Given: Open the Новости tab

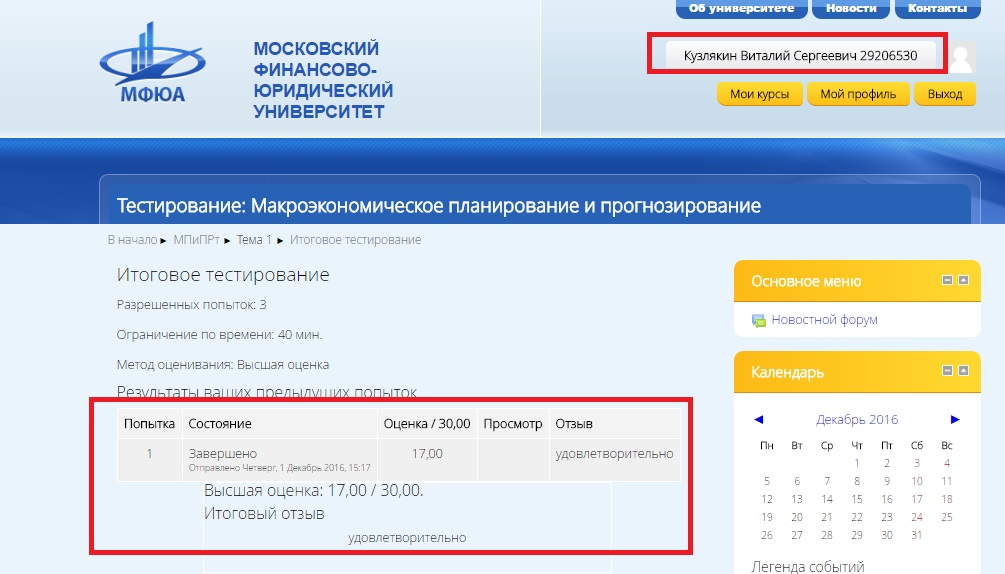Looking at the screenshot, I should click(x=851, y=9).
